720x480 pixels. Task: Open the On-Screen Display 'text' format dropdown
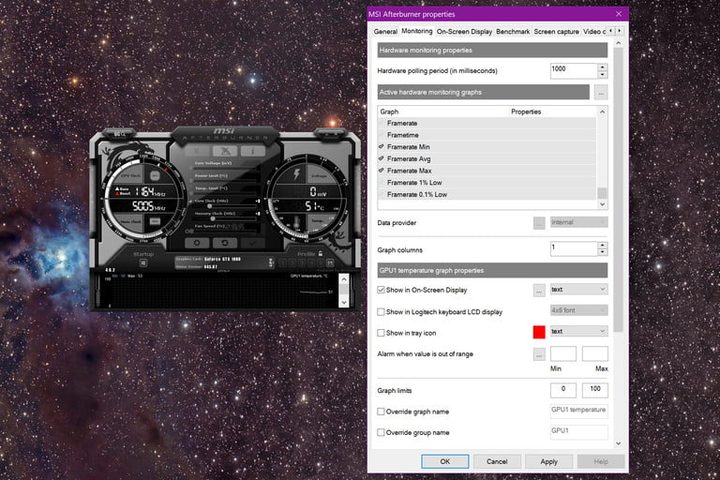click(x=579, y=289)
